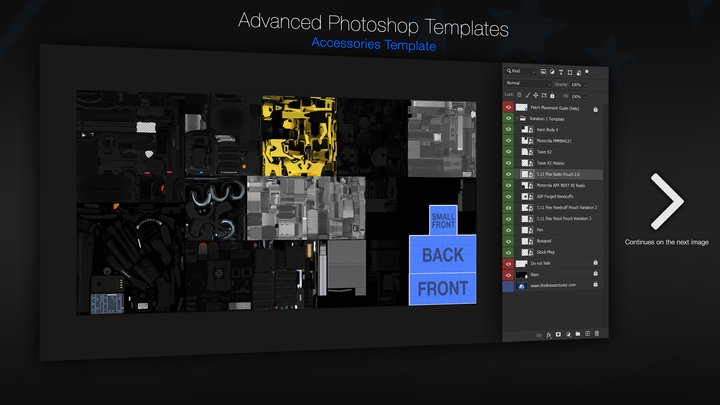This screenshot has width=720, height=405.
Task: Delete layer trash icon
Action: pyautogui.click(x=597, y=333)
